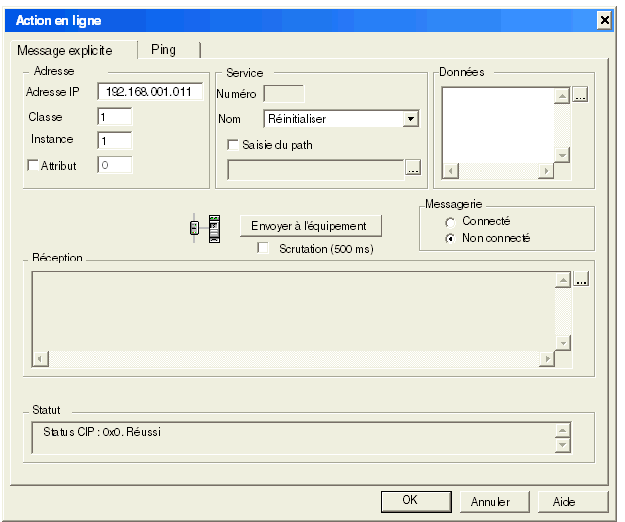Click Réception scrollbar up arrow
The height and width of the screenshot is (522, 625).
(x=563, y=280)
